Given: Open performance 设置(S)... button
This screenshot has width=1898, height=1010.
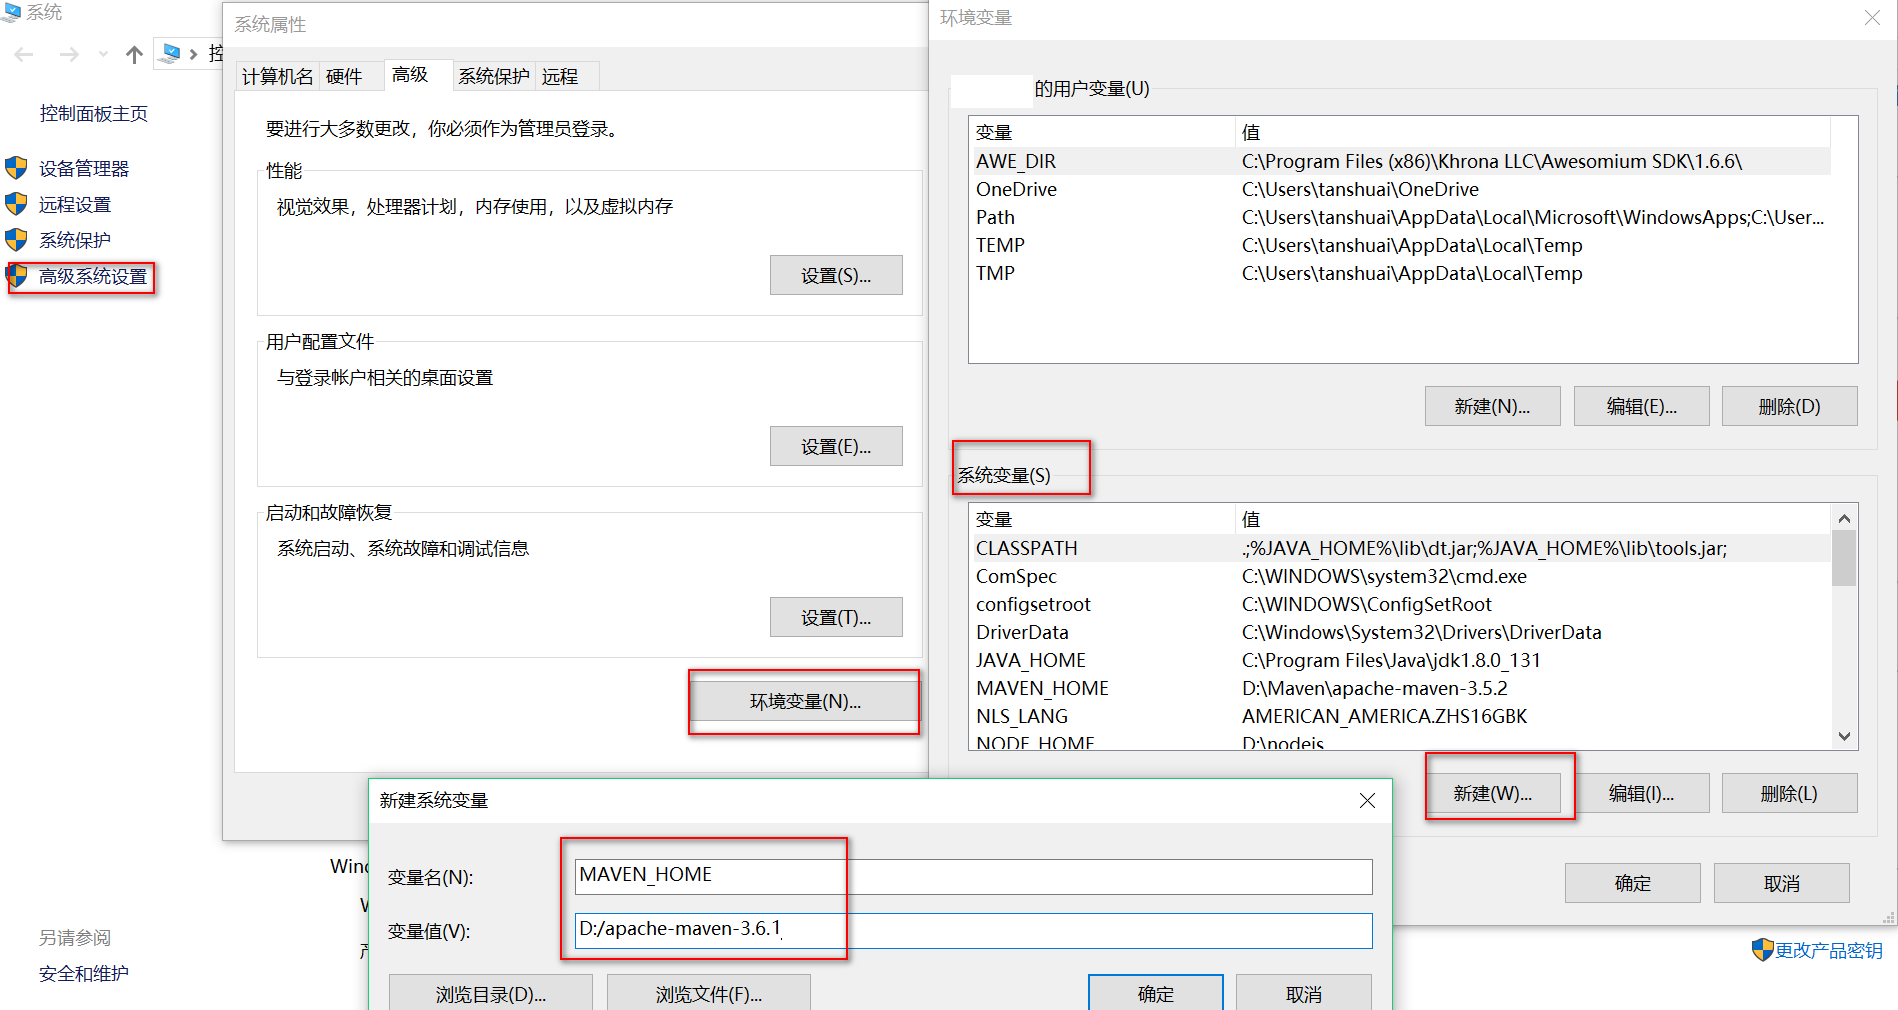Looking at the screenshot, I should click(x=836, y=275).
